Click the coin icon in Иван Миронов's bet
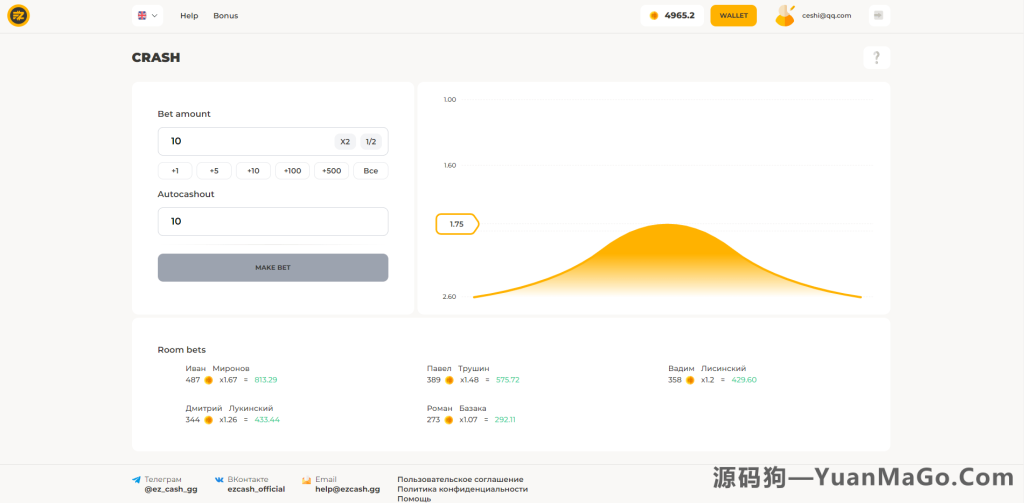Viewport: 1024px width, 503px height. click(209, 380)
